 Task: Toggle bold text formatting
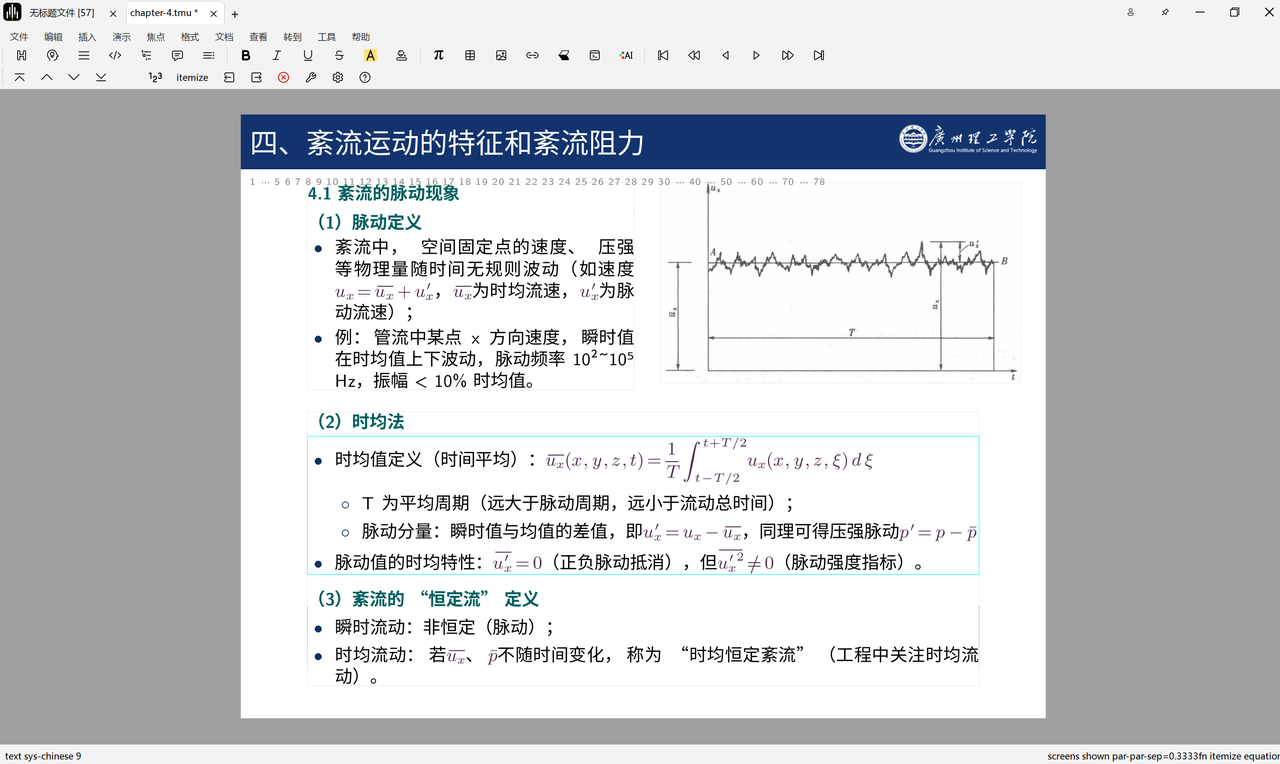click(246, 56)
